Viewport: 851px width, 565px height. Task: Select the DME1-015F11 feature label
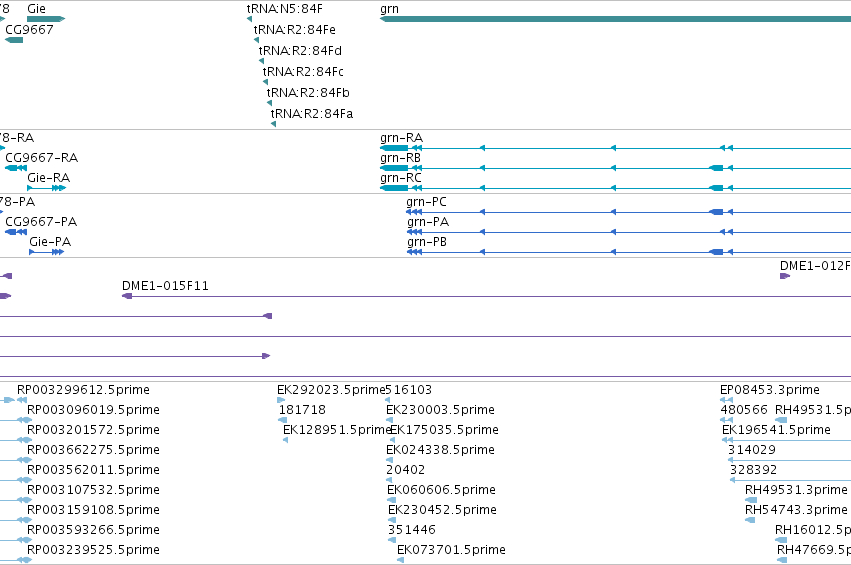pyautogui.click(x=165, y=286)
